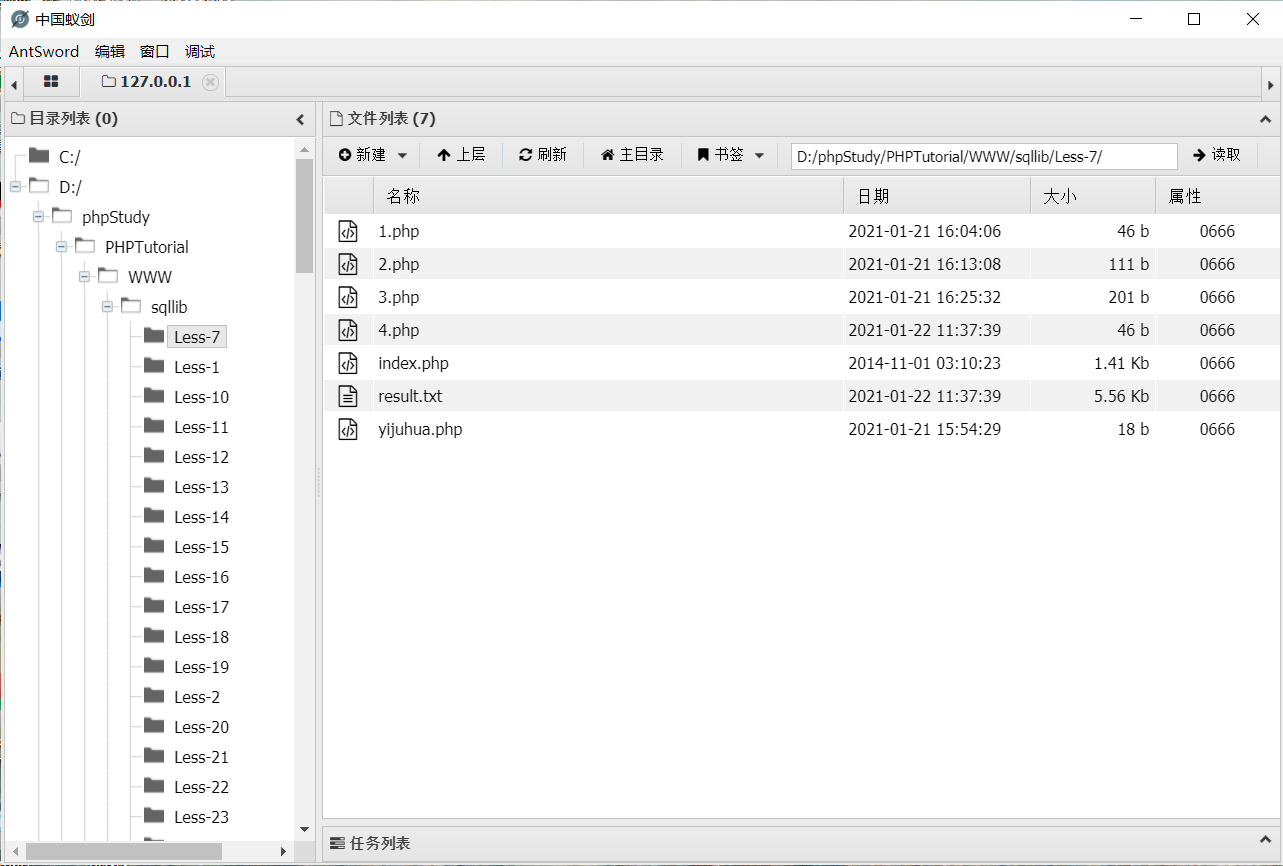Collapse the directory list panel chevron
The width and height of the screenshot is (1283, 866).
point(300,119)
